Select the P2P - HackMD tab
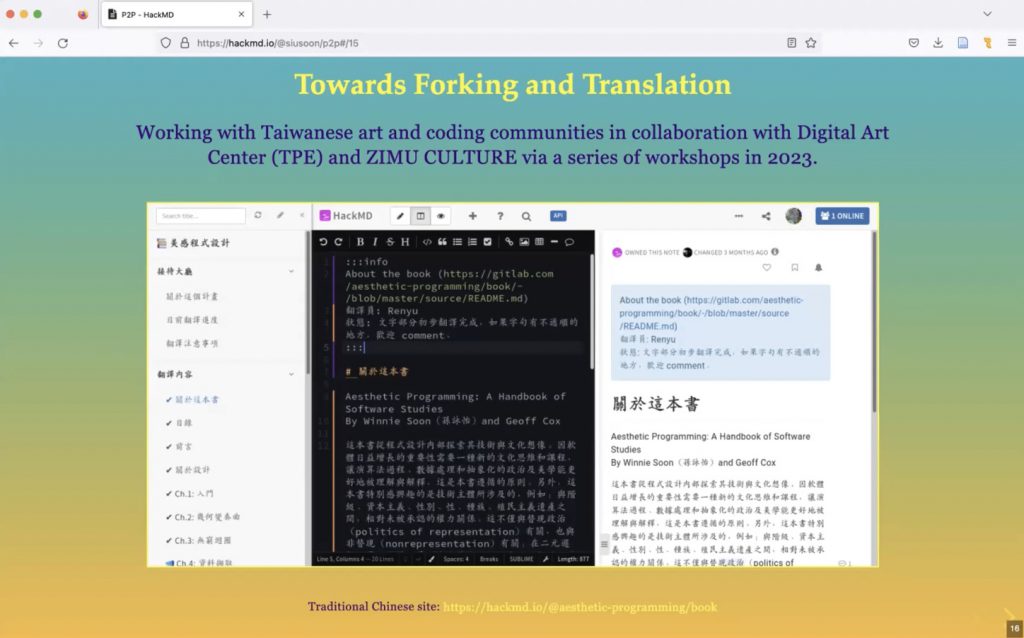The image size is (1024, 638). click(x=176, y=14)
